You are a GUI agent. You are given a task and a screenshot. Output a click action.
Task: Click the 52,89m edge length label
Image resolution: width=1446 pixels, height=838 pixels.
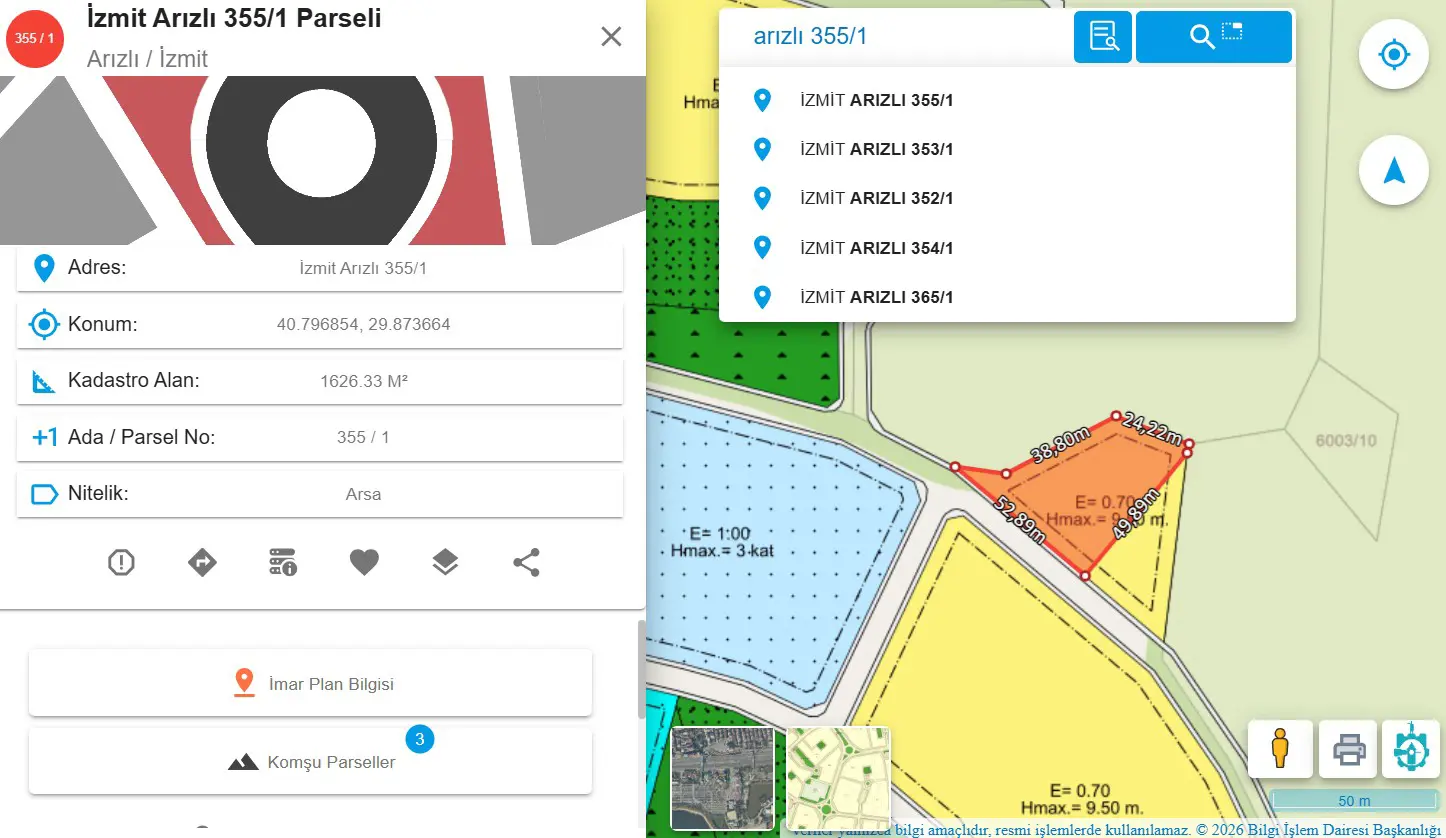tap(1021, 518)
